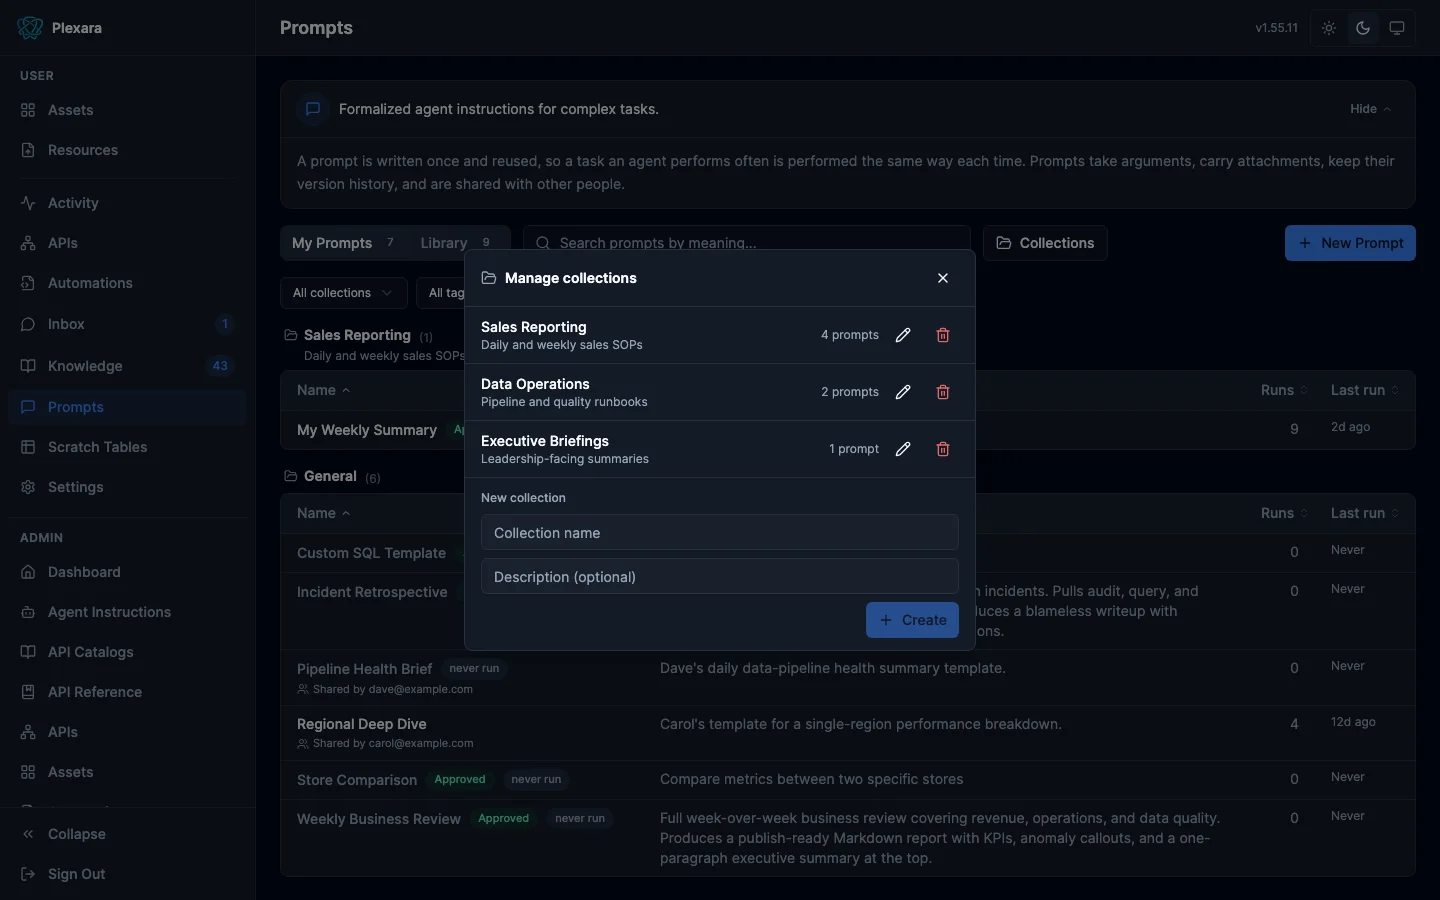1440x900 pixels.
Task: Open Assets in USER sidebar section
Action: (x=127, y=110)
